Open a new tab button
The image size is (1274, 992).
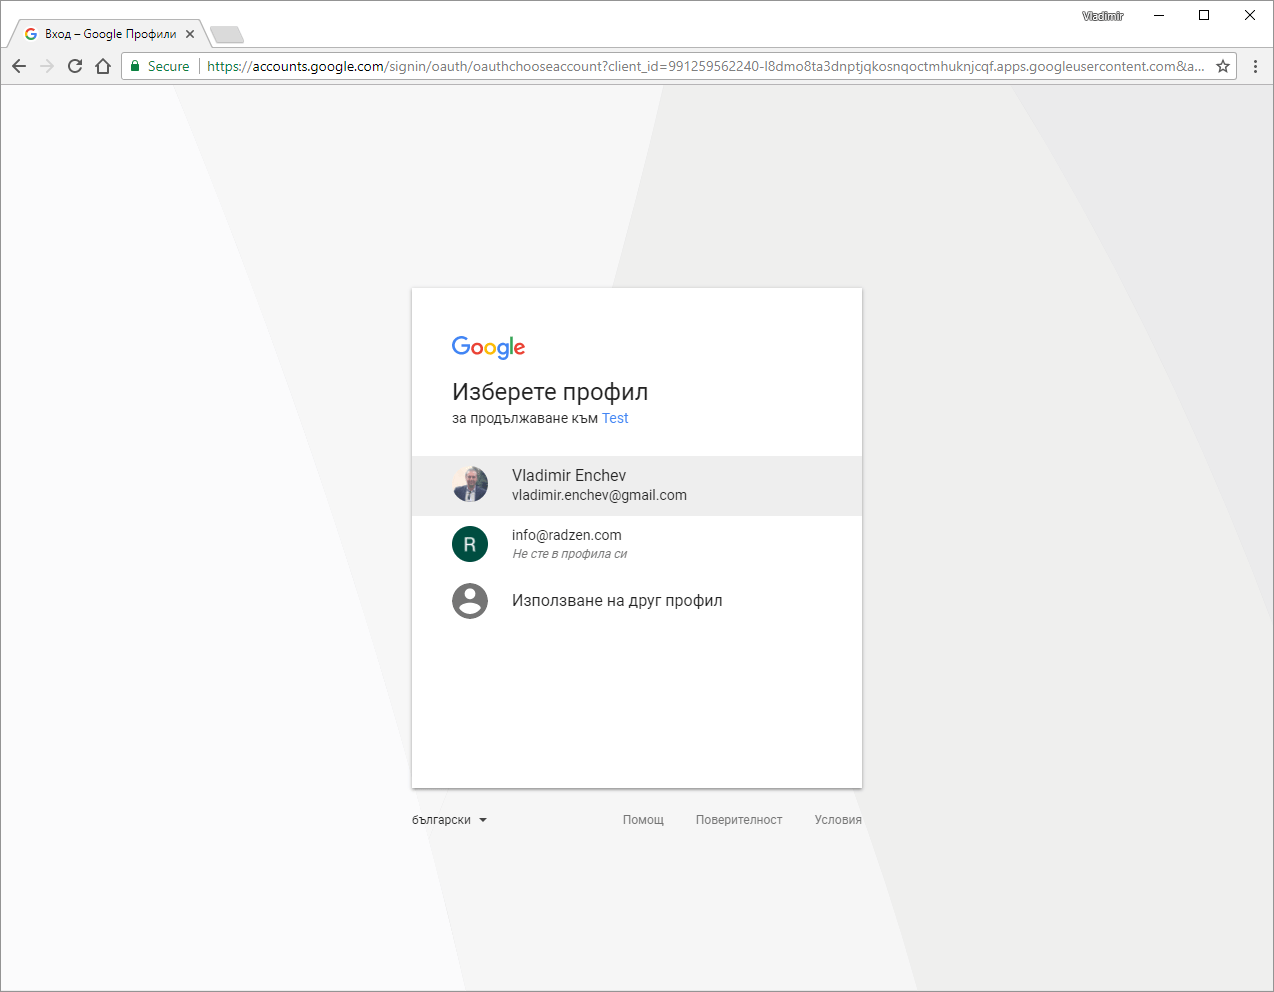pyautogui.click(x=227, y=35)
